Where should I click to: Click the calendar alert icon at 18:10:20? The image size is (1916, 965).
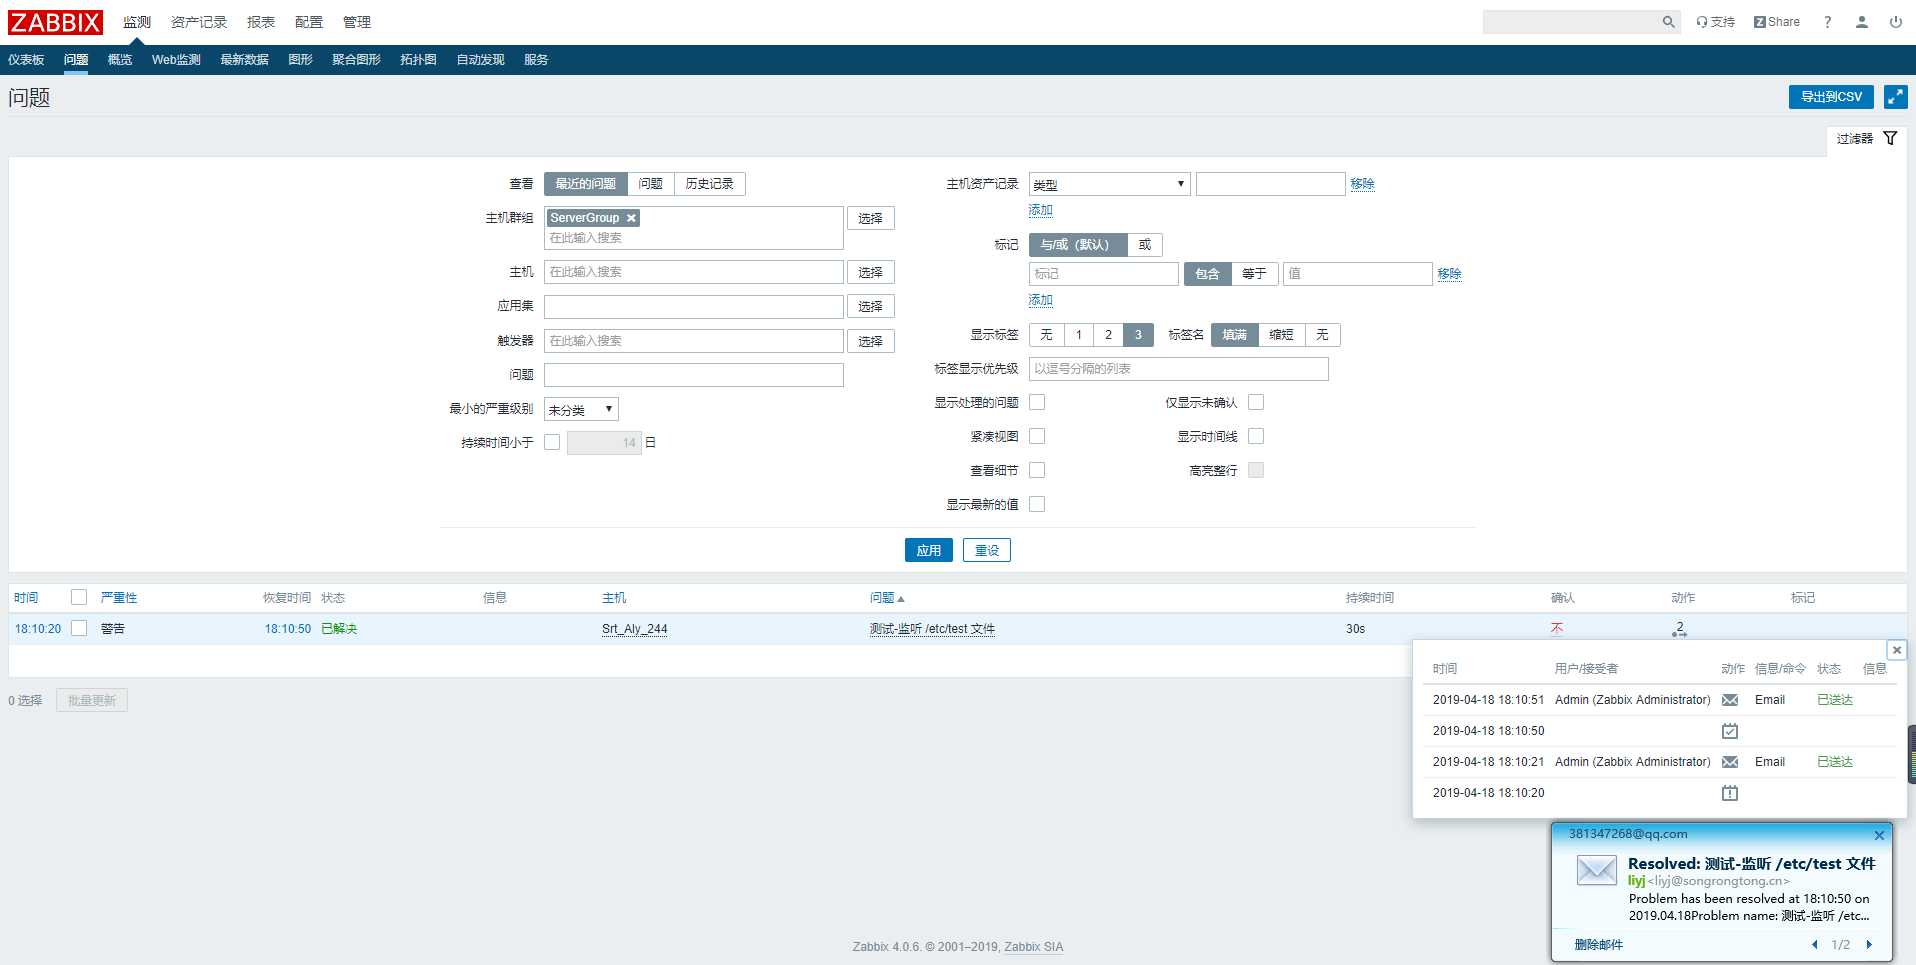pos(1730,793)
